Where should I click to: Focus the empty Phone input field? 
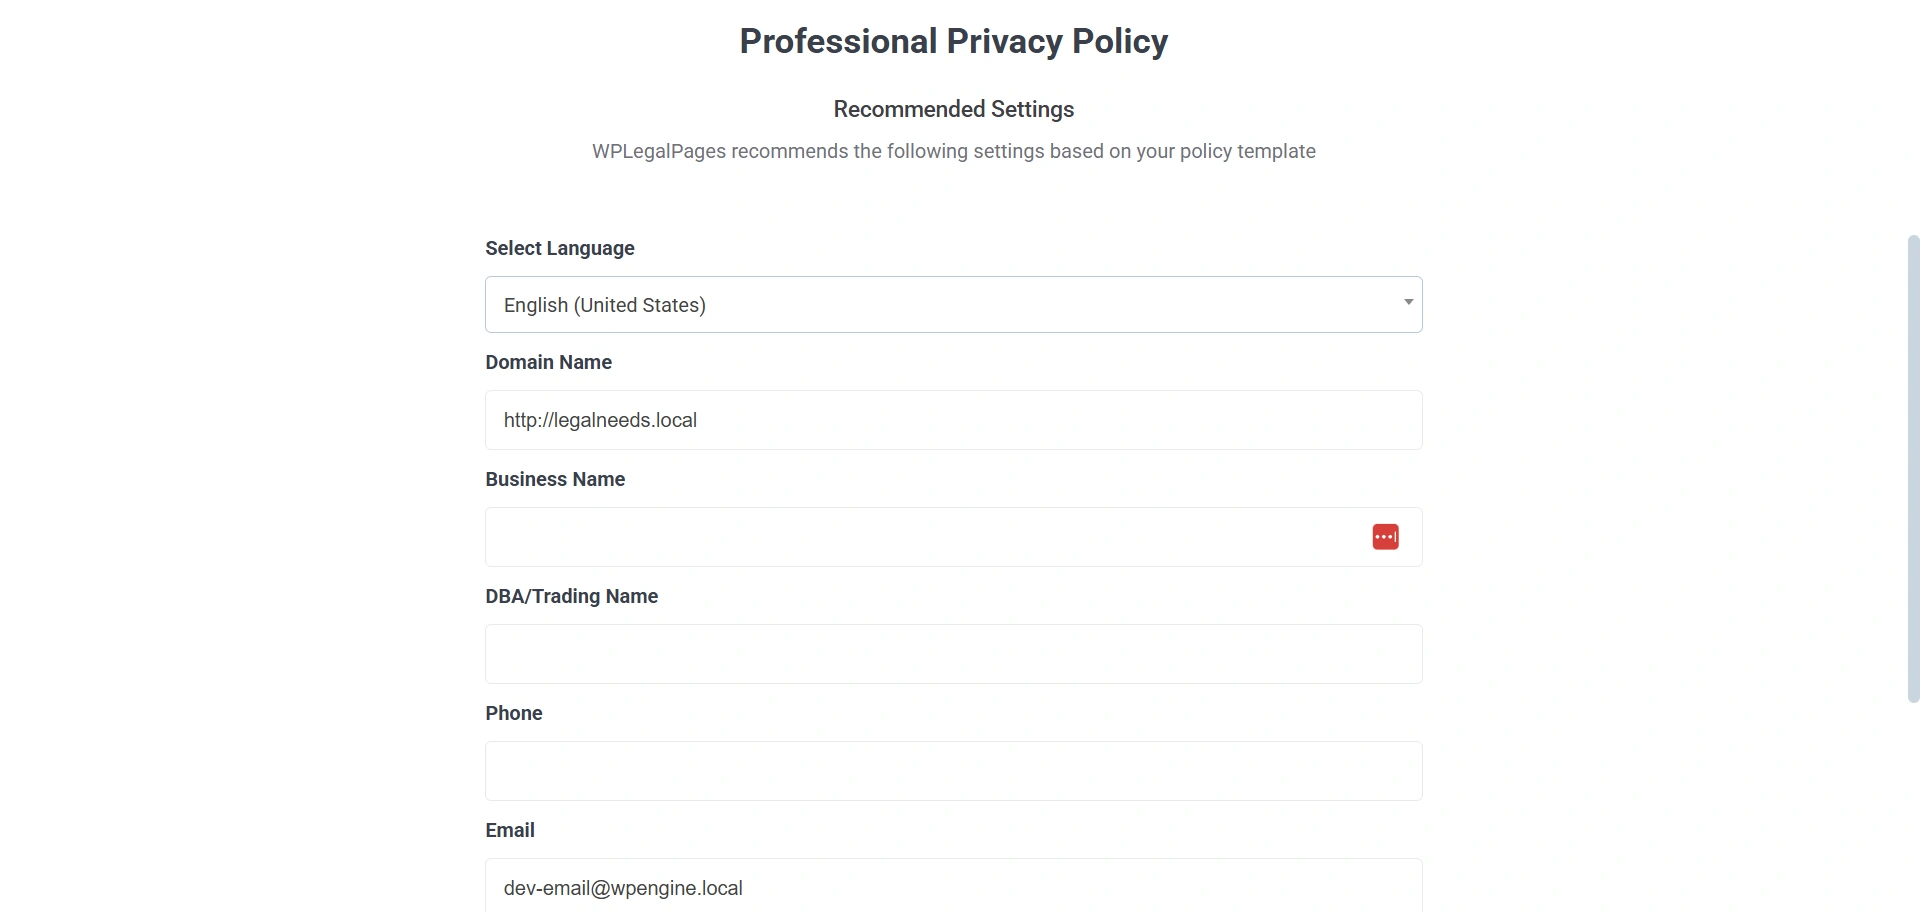point(953,771)
